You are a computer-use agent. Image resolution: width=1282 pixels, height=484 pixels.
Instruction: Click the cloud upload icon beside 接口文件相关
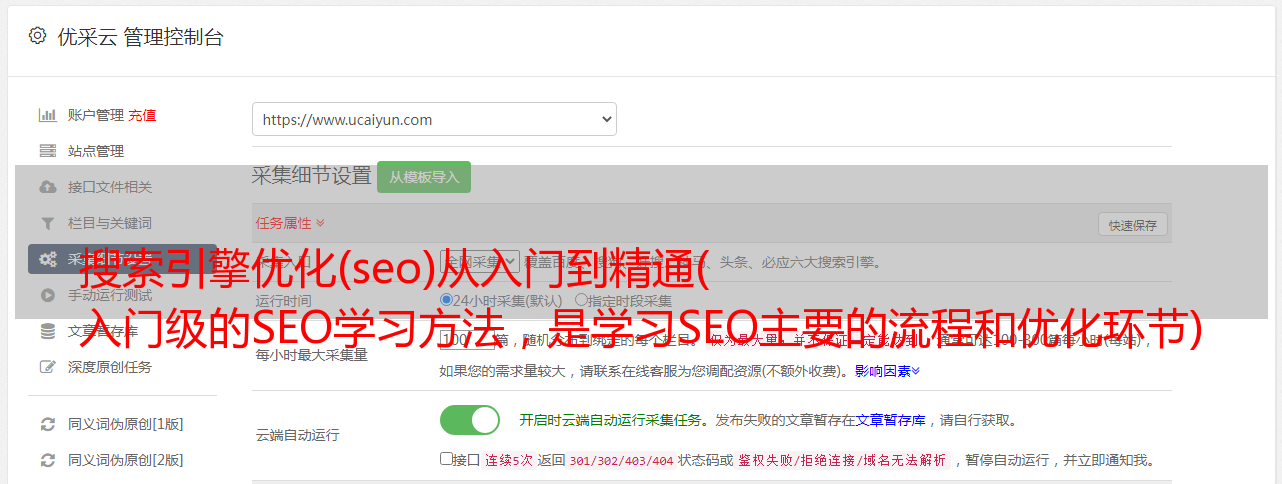(x=47, y=187)
